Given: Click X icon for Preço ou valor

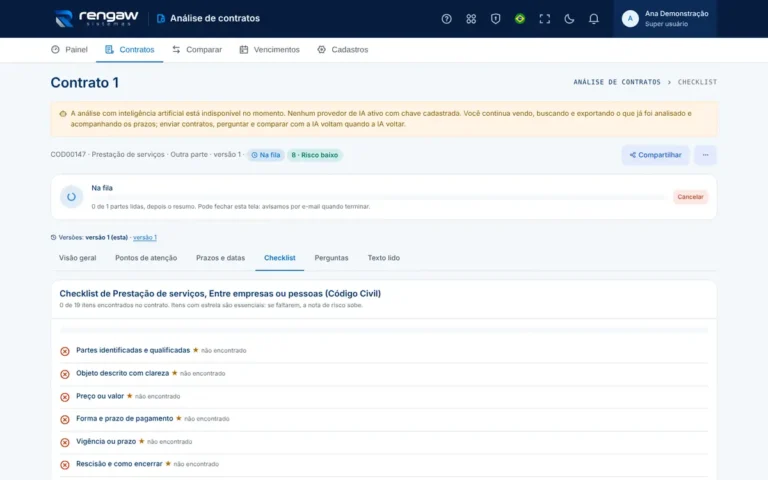Looking at the screenshot, I should 65,397.
